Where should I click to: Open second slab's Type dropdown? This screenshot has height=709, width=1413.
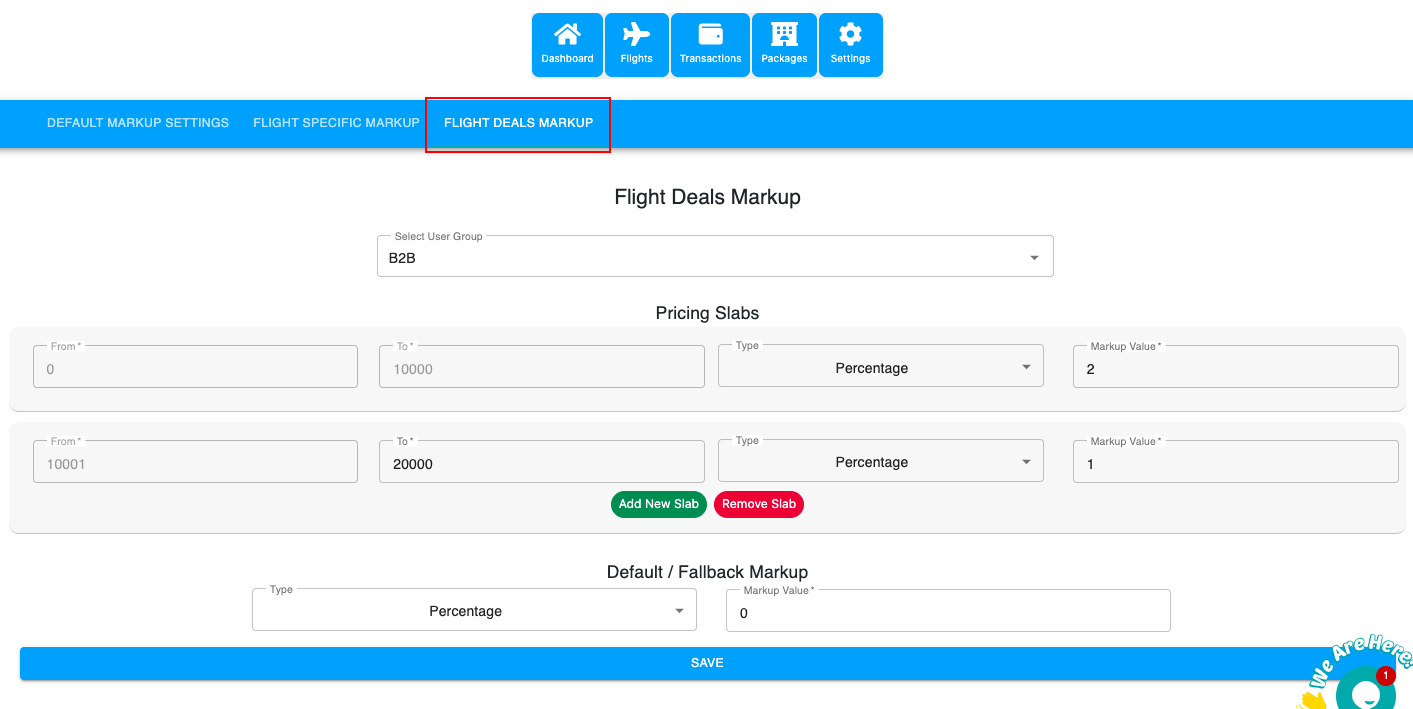(x=880, y=462)
